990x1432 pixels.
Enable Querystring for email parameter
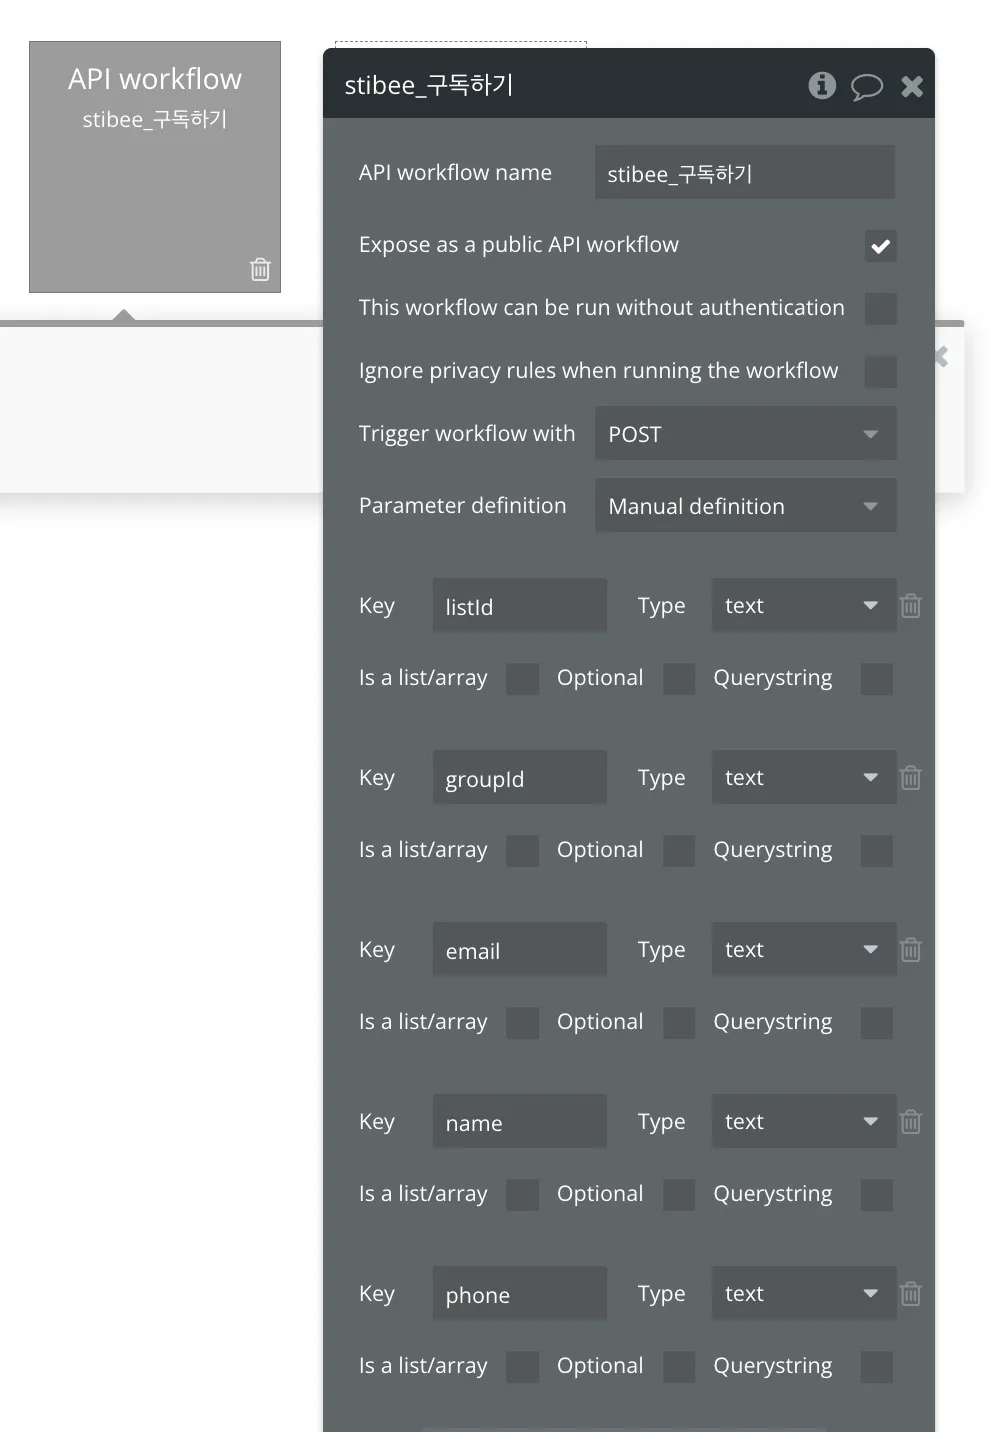click(877, 1023)
